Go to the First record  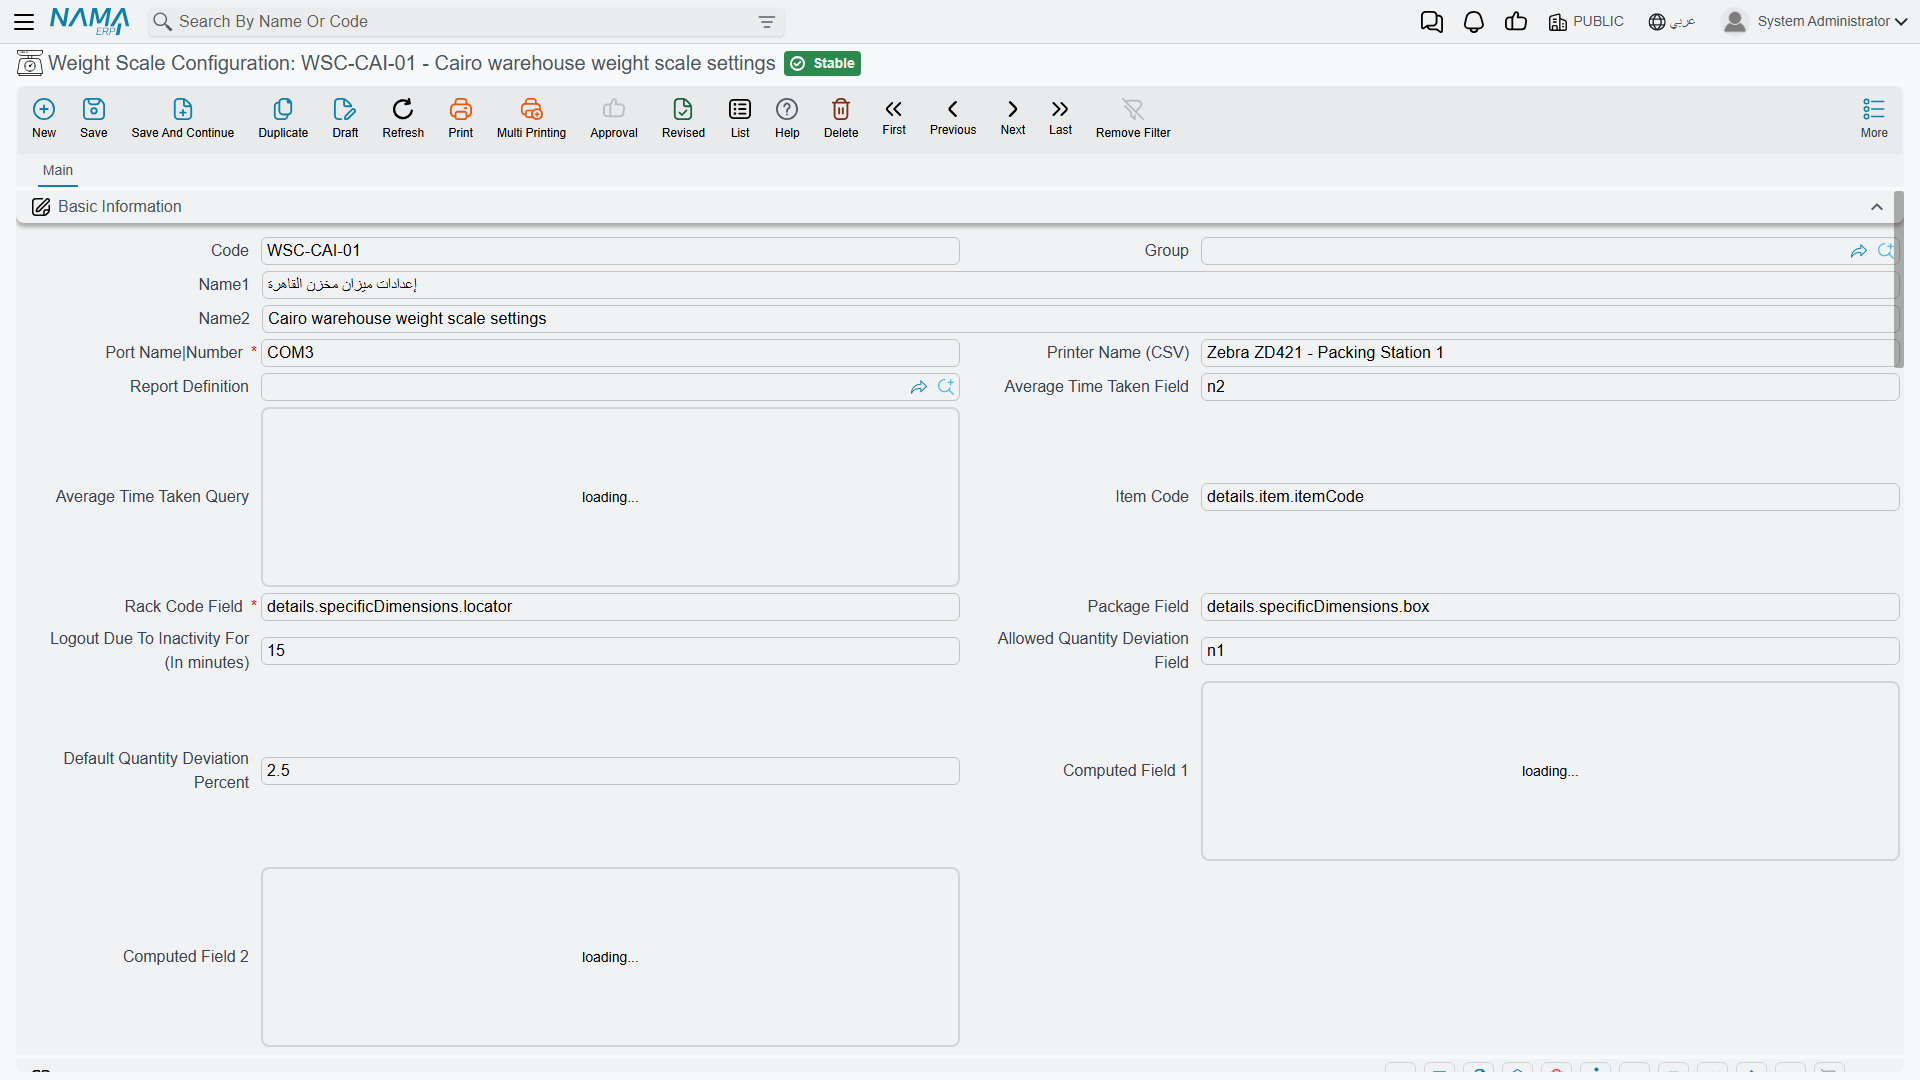tap(894, 116)
